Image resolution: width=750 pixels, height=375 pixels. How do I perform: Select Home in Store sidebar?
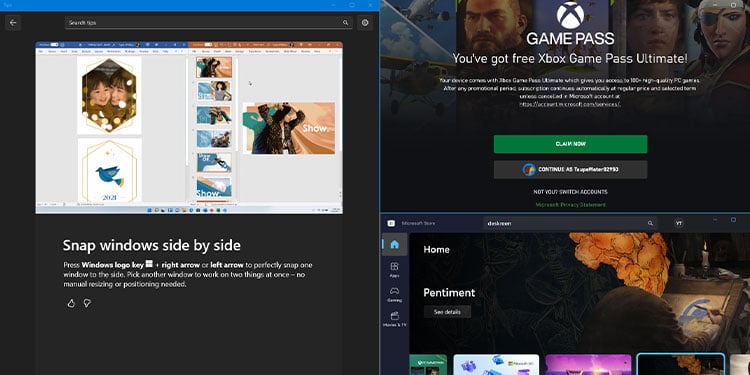point(395,244)
